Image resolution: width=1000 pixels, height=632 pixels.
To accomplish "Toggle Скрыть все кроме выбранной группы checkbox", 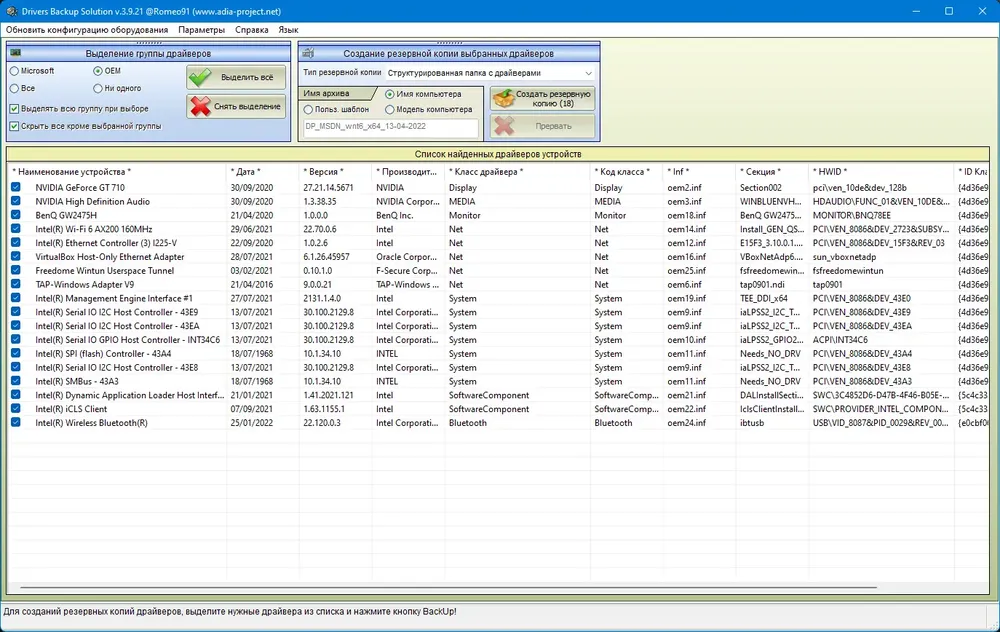I will click(14, 126).
